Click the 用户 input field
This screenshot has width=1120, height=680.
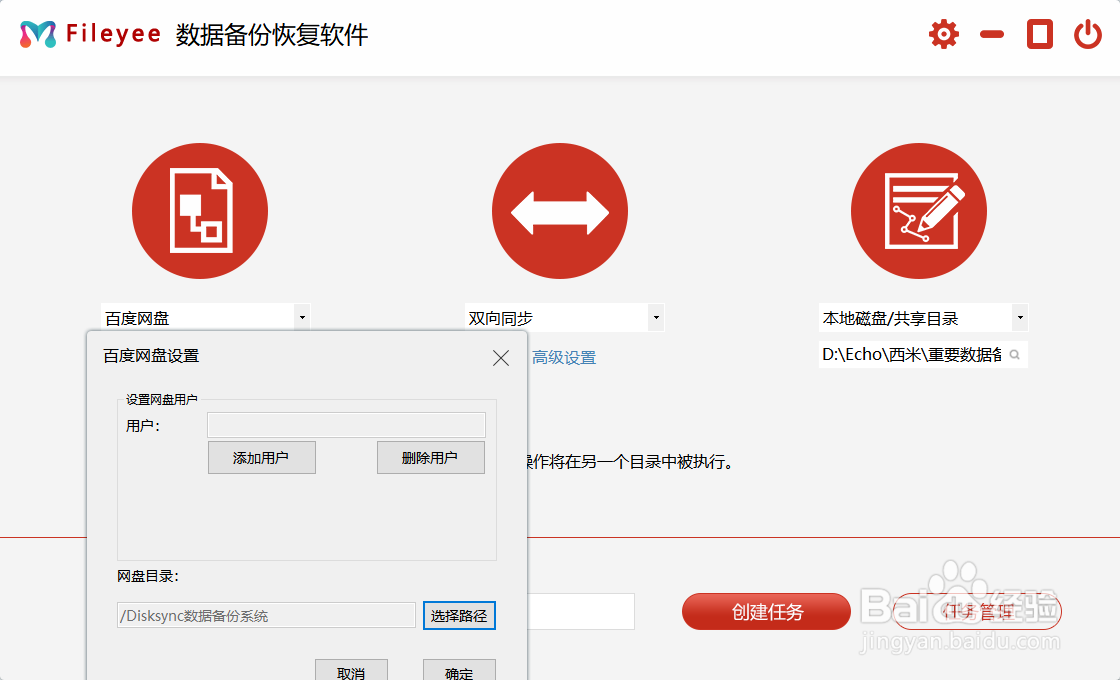345,424
